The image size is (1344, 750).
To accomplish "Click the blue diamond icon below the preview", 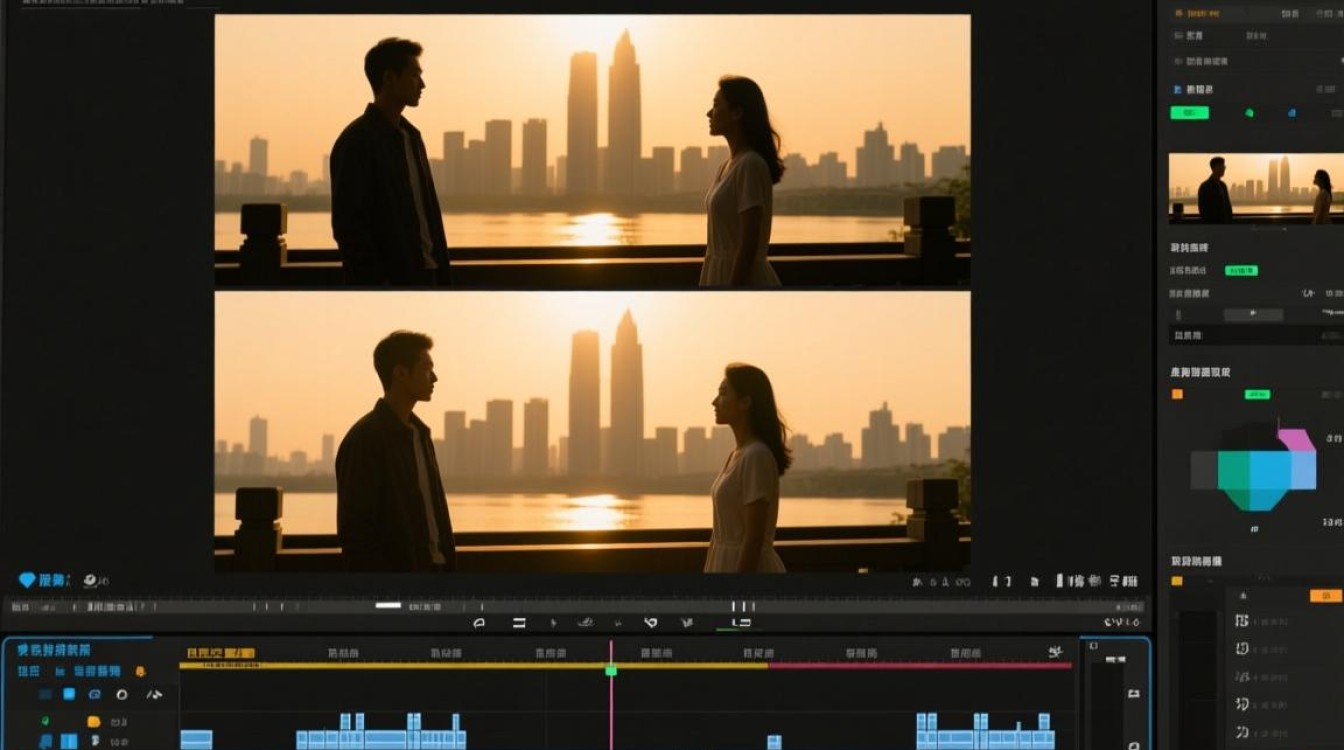I will pos(27,580).
